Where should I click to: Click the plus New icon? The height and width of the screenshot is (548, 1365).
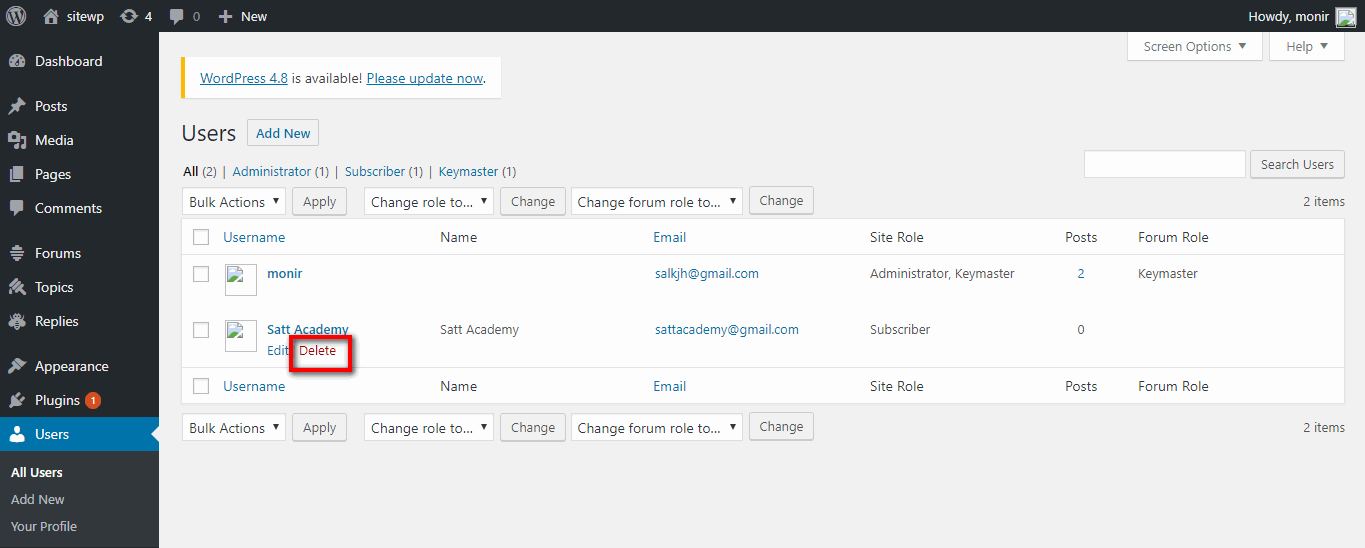[x=225, y=16]
